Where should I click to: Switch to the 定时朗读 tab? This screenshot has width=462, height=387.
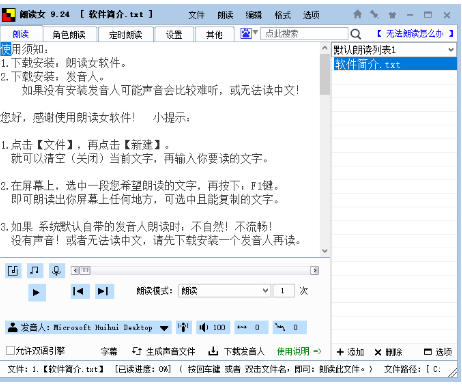[x=126, y=35]
